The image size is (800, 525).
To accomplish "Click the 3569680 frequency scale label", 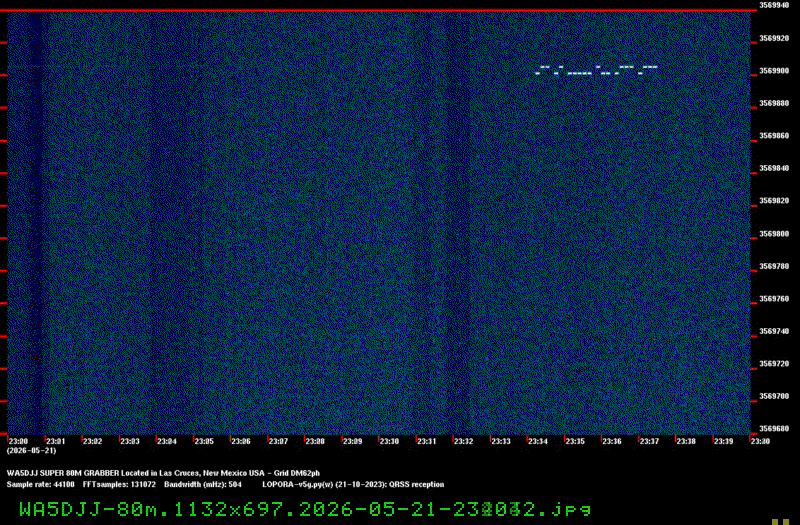I will coord(774,429).
